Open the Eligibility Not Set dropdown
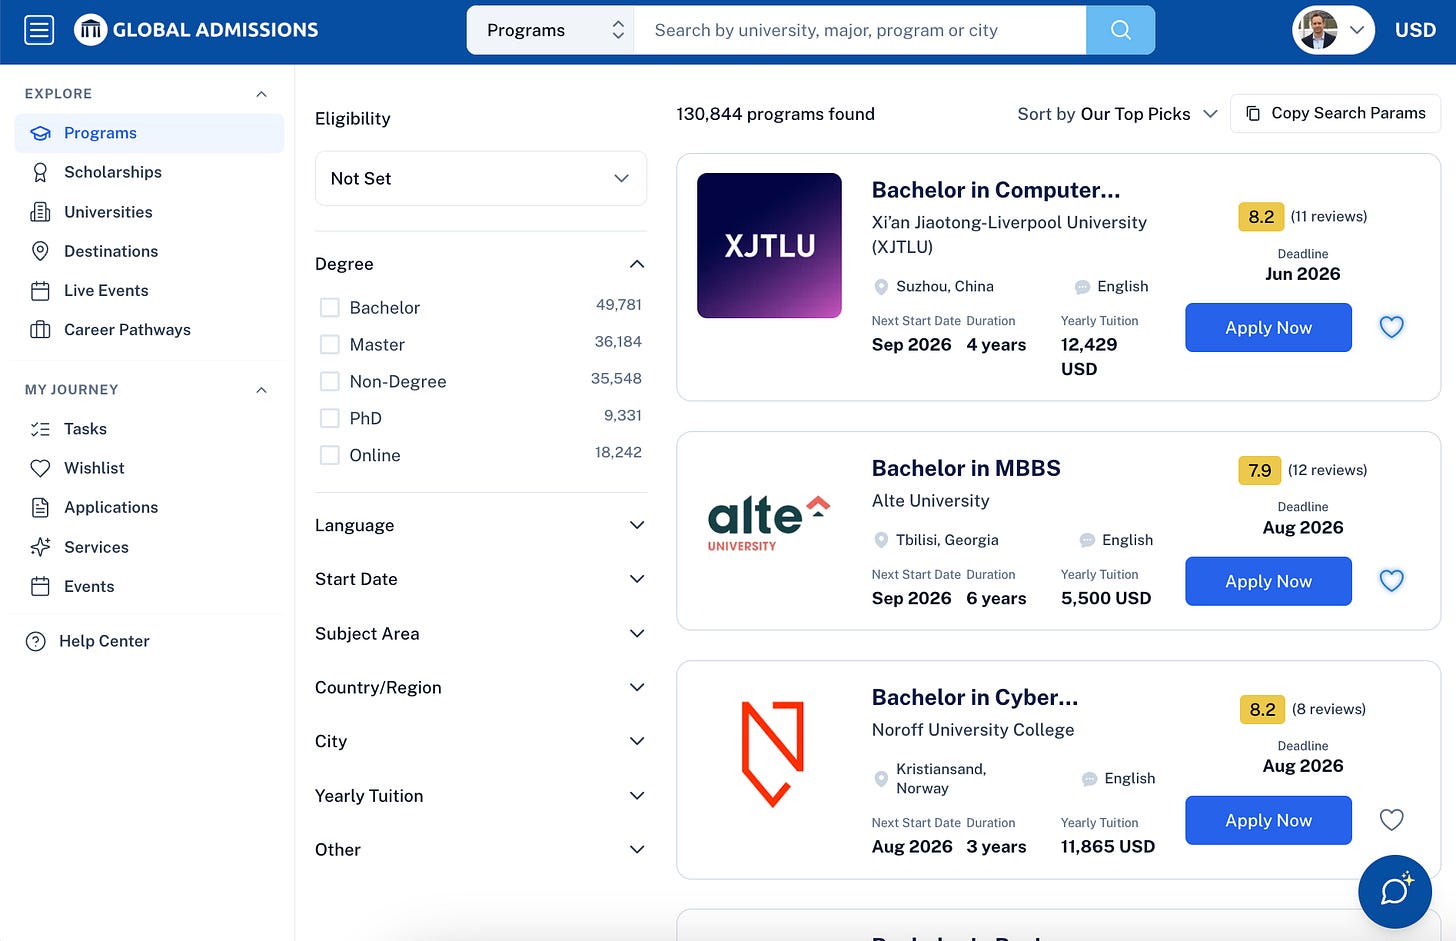This screenshot has width=1456, height=941. pyautogui.click(x=480, y=178)
